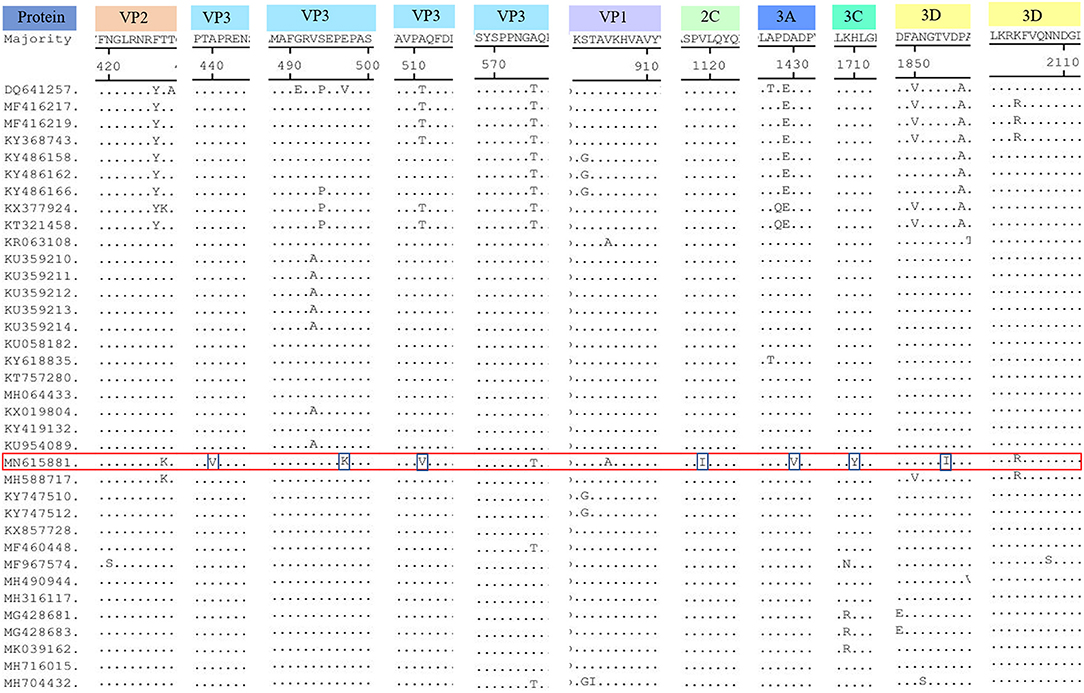Click the VP3 label above SYSPPNGAQ

click(511, 17)
